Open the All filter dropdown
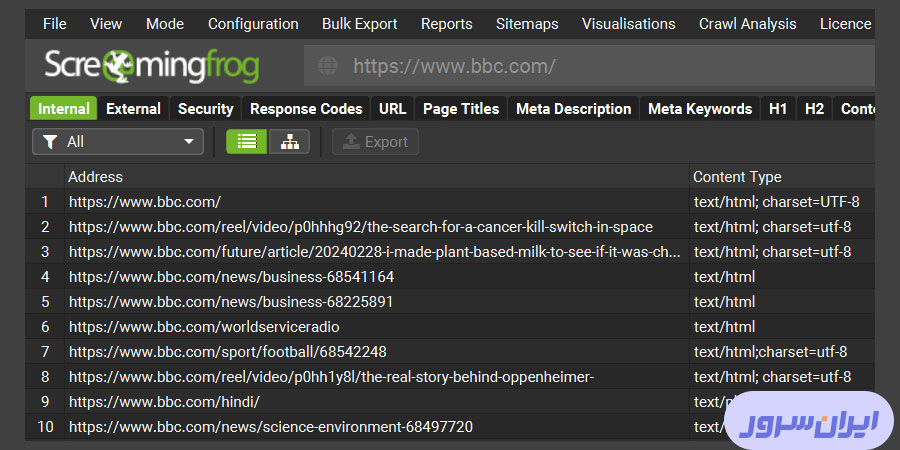900x450 pixels. pos(118,142)
